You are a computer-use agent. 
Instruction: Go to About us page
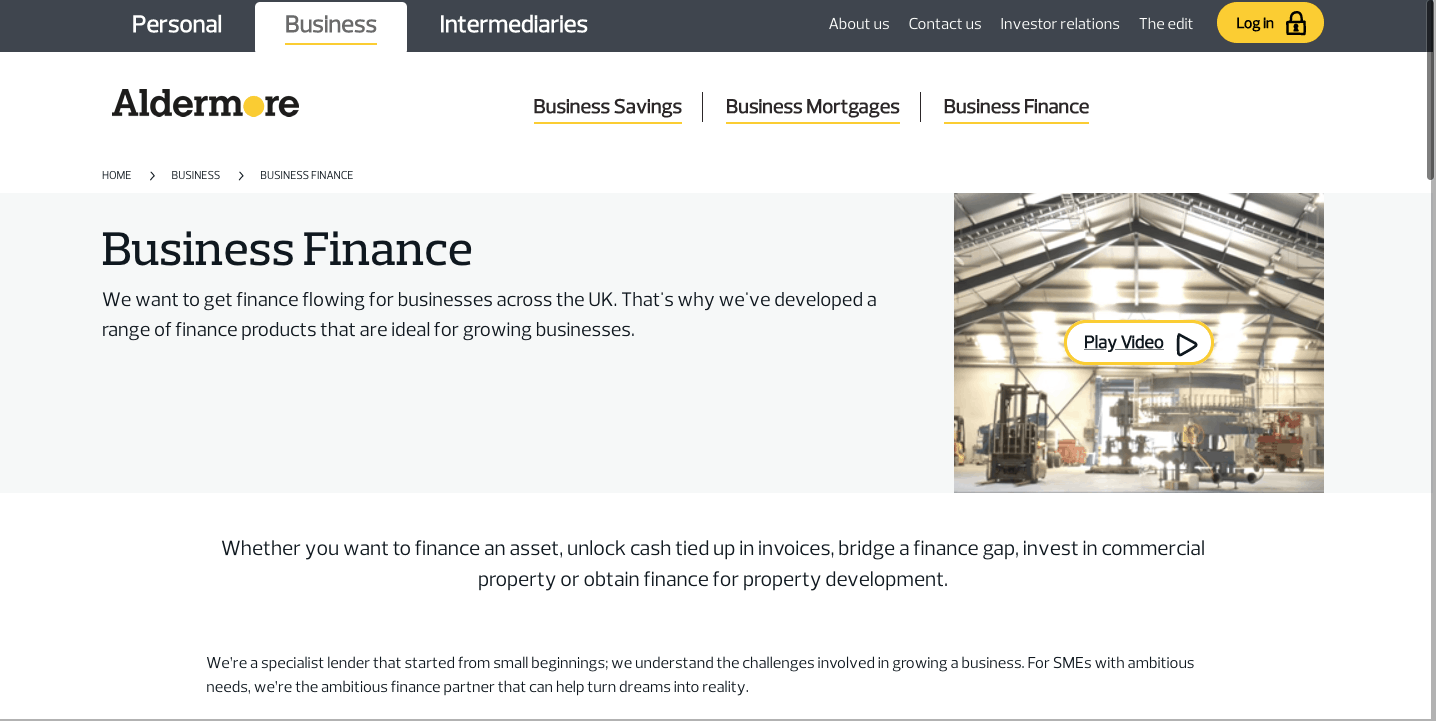[x=859, y=24]
